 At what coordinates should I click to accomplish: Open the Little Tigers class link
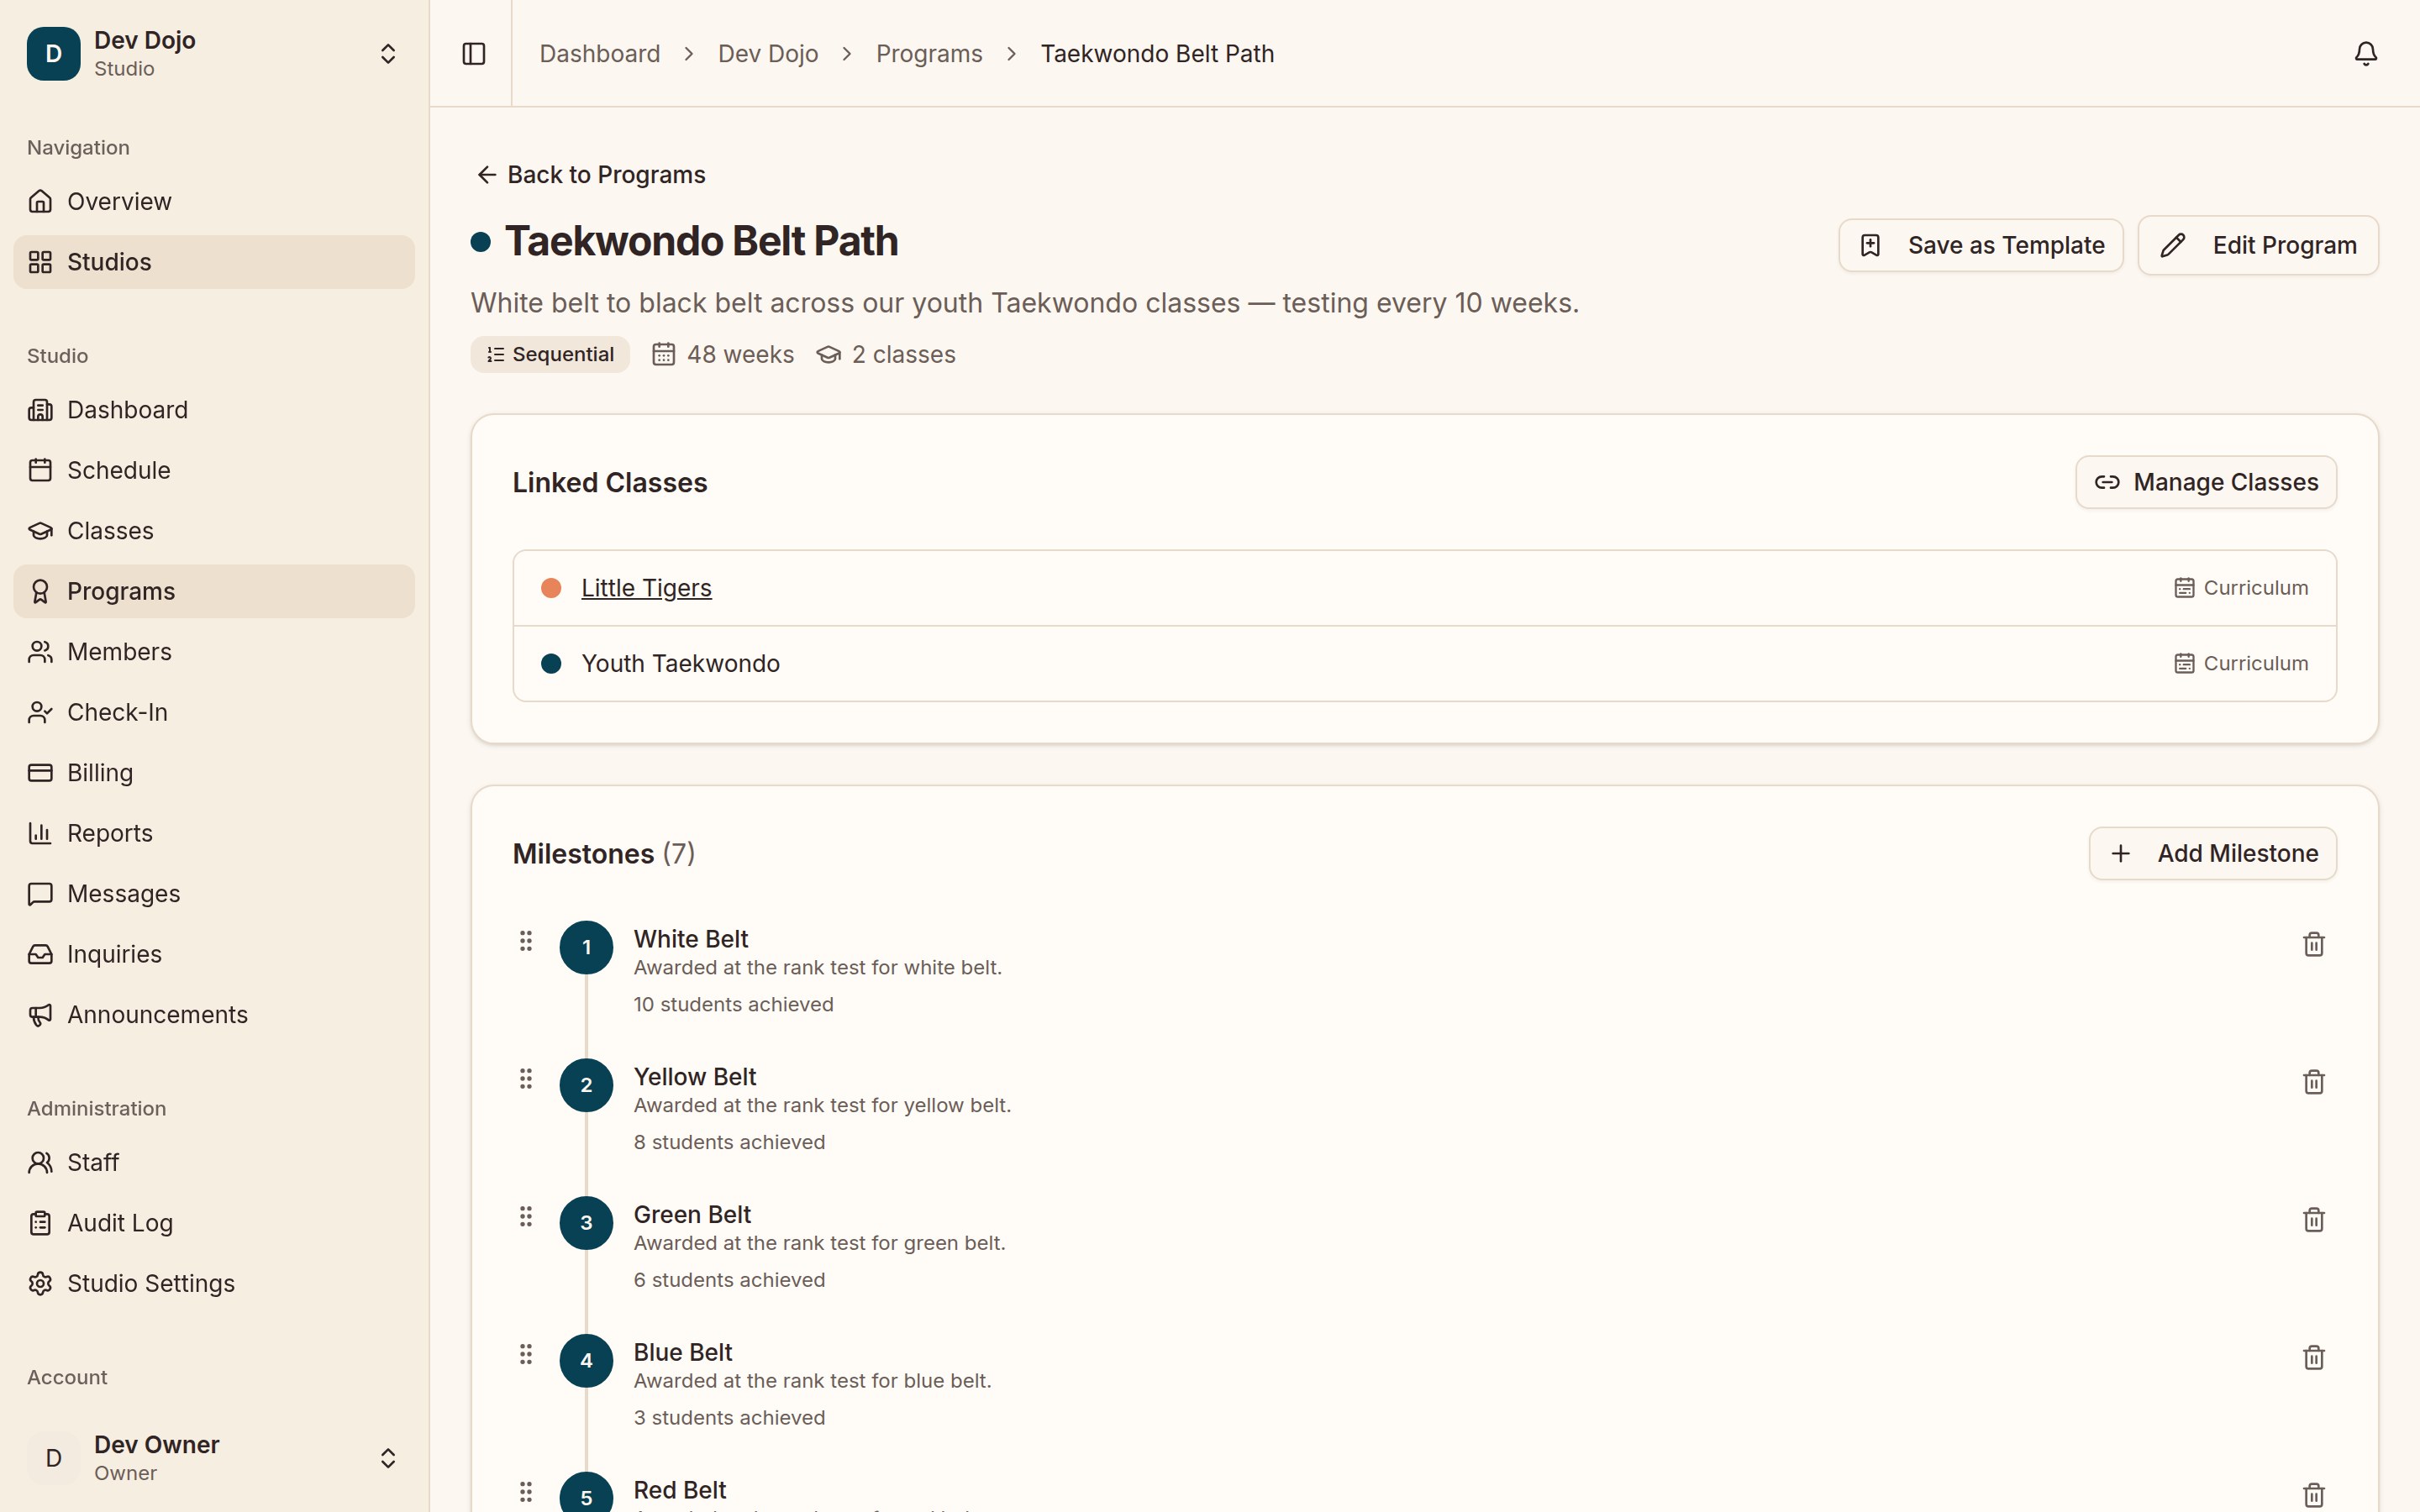(646, 588)
